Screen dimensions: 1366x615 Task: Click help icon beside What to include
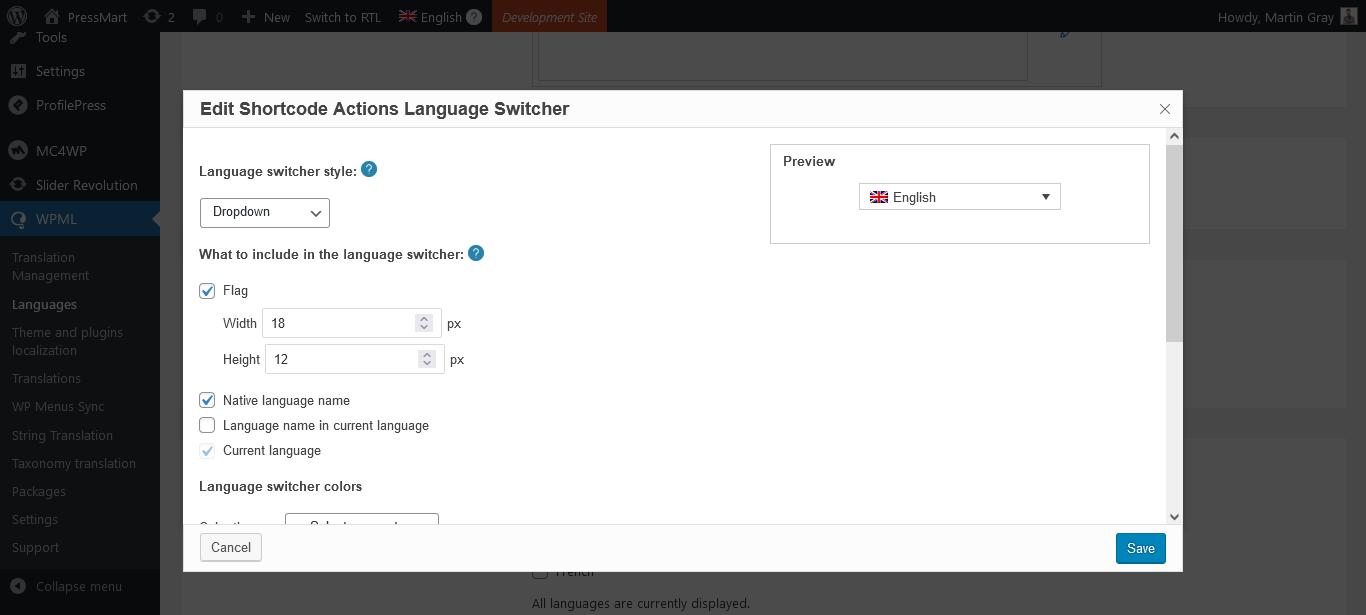476,253
